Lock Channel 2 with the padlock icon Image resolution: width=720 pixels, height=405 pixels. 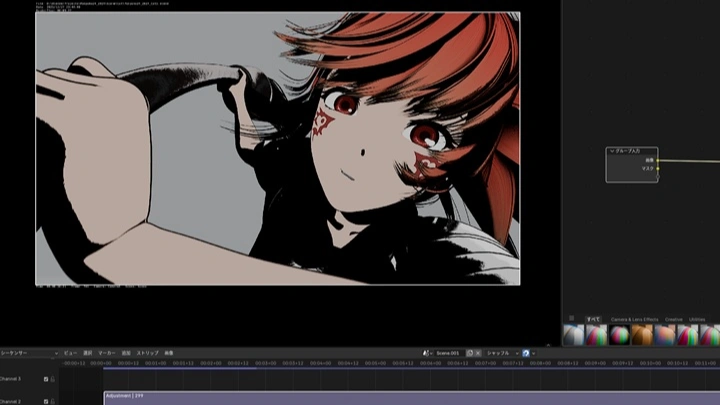[x=52, y=401]
